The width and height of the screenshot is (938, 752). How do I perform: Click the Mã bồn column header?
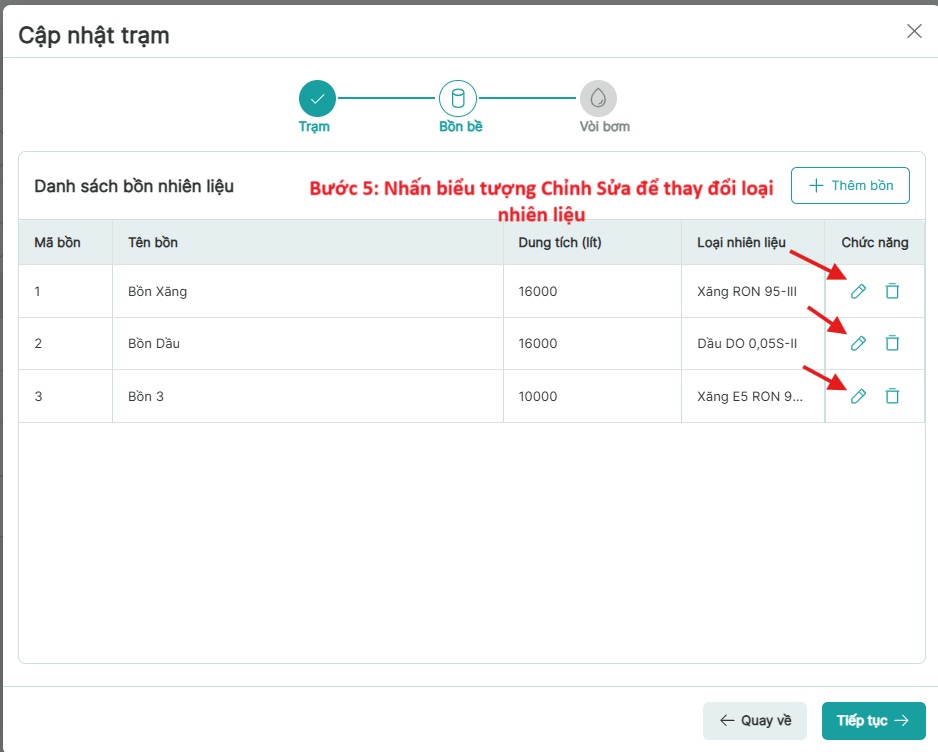(x=57, y=242)
